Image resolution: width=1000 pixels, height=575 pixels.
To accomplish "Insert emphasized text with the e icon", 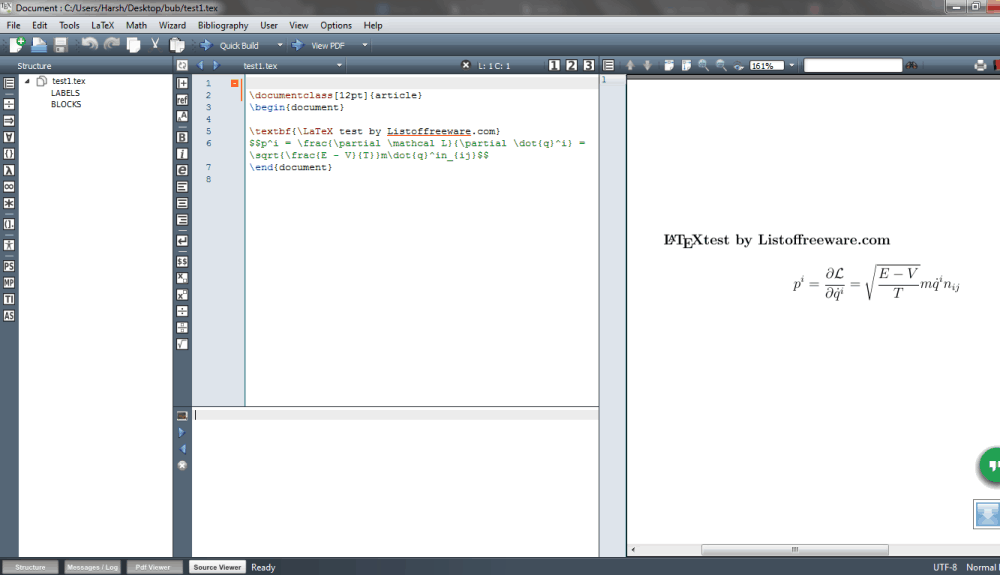I will click(182, 170).
